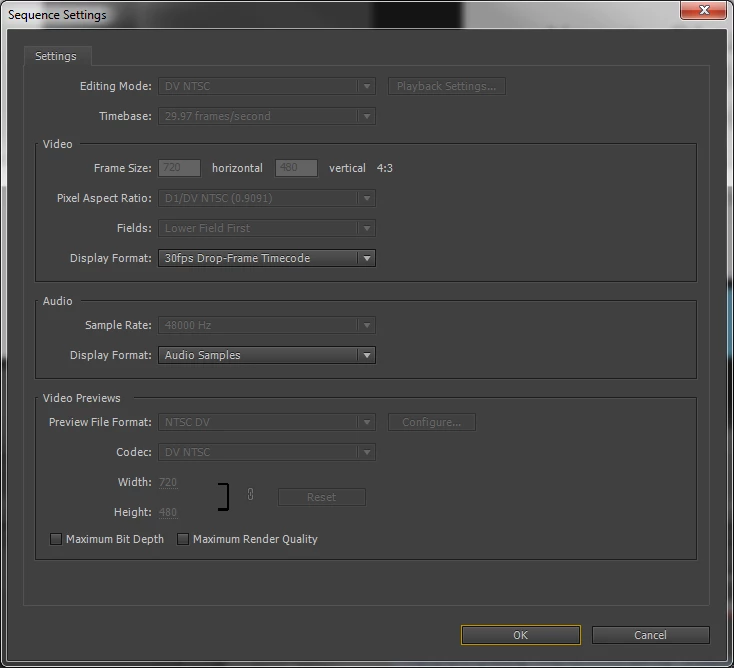Open the Editing Mode dropdown
The width and height of the screenshot is (734, 668).
267,86
